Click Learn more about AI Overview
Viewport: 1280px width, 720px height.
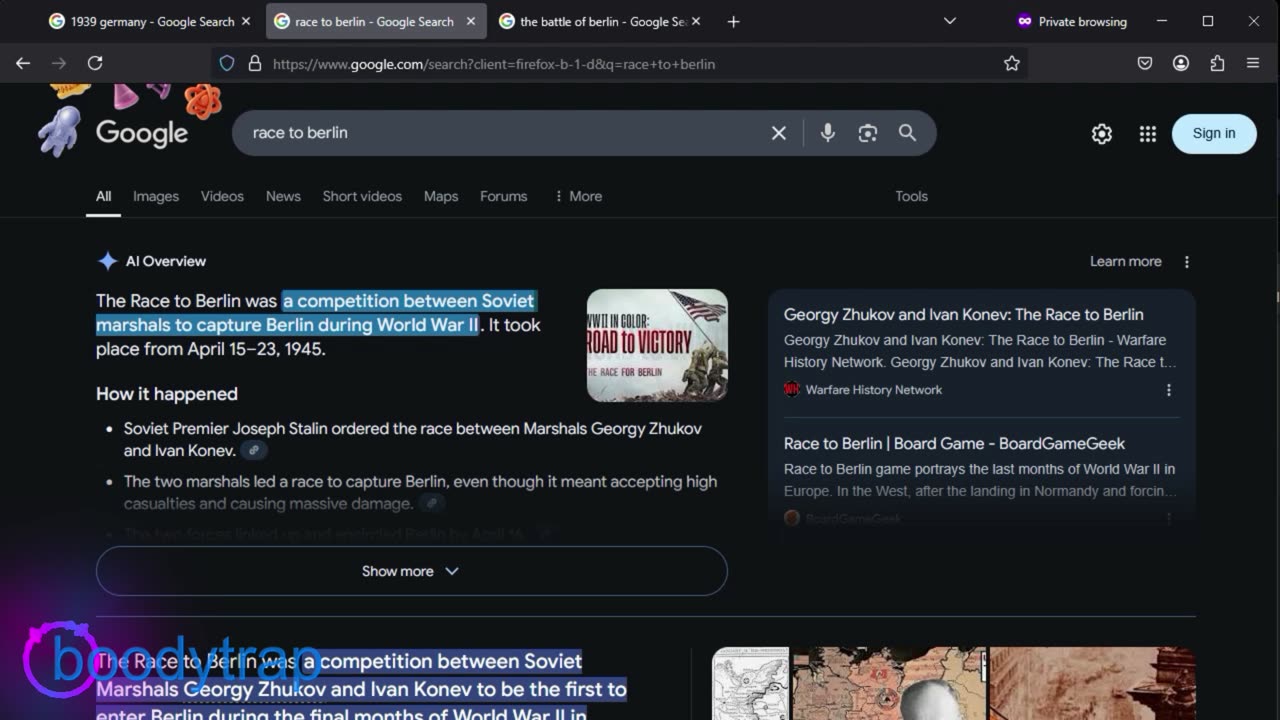click(1125, 261)
